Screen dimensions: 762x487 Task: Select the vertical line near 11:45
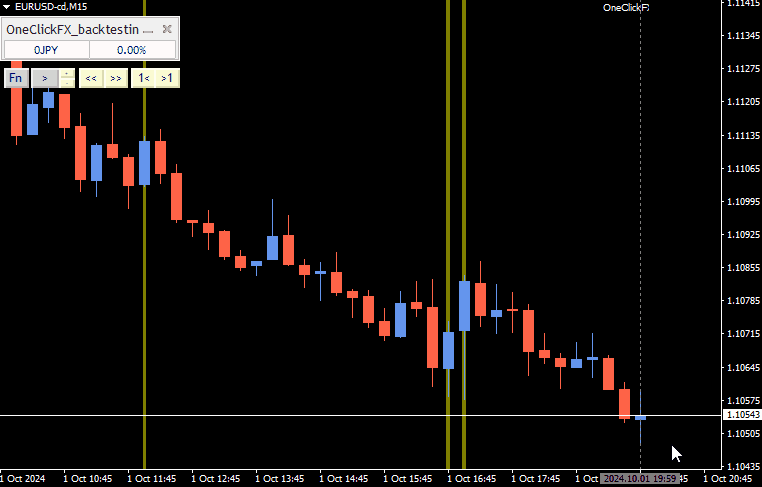(x=144, y=300)
